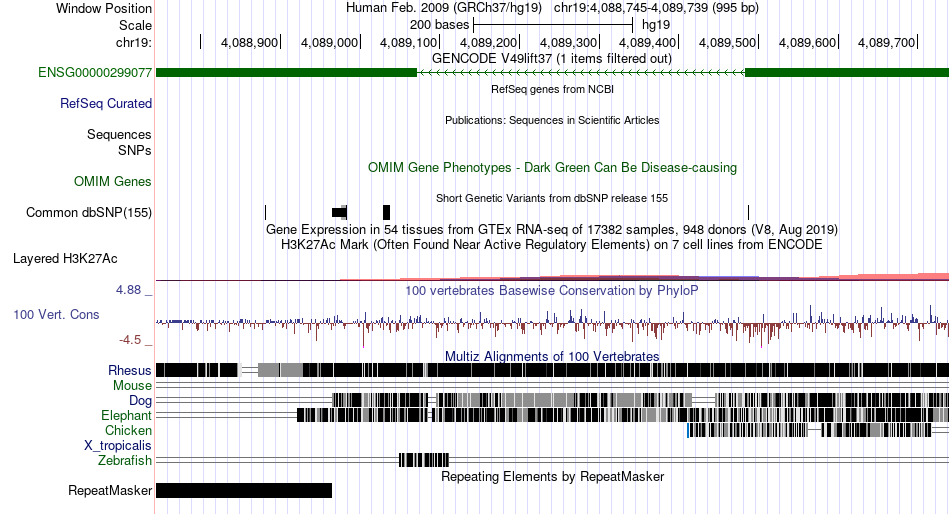Select the Common dbSNP(155) track label
This screenshot has height=514, width=950.
89,212
